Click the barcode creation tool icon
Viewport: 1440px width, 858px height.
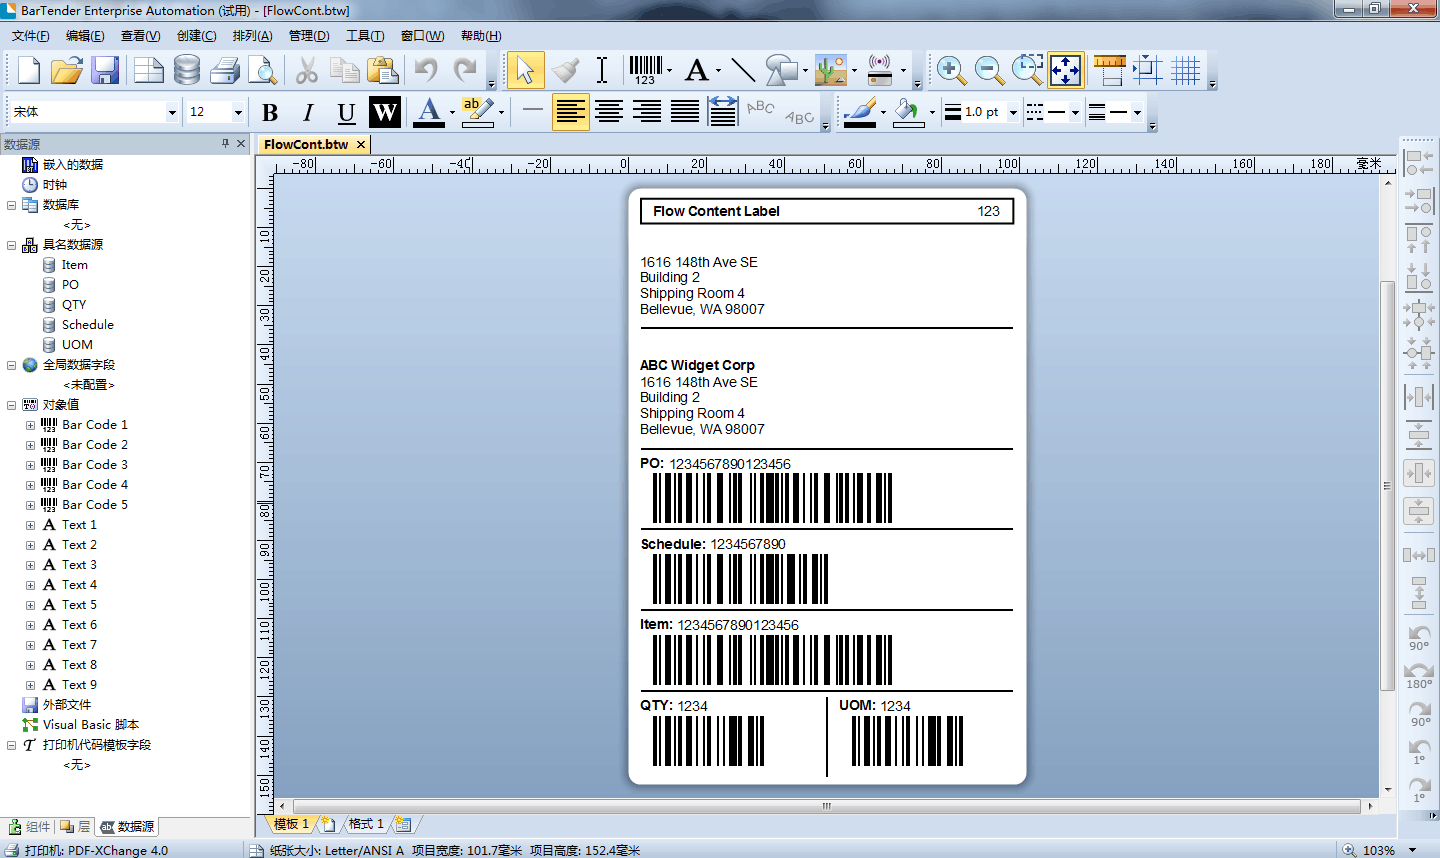tap(645, 70)
